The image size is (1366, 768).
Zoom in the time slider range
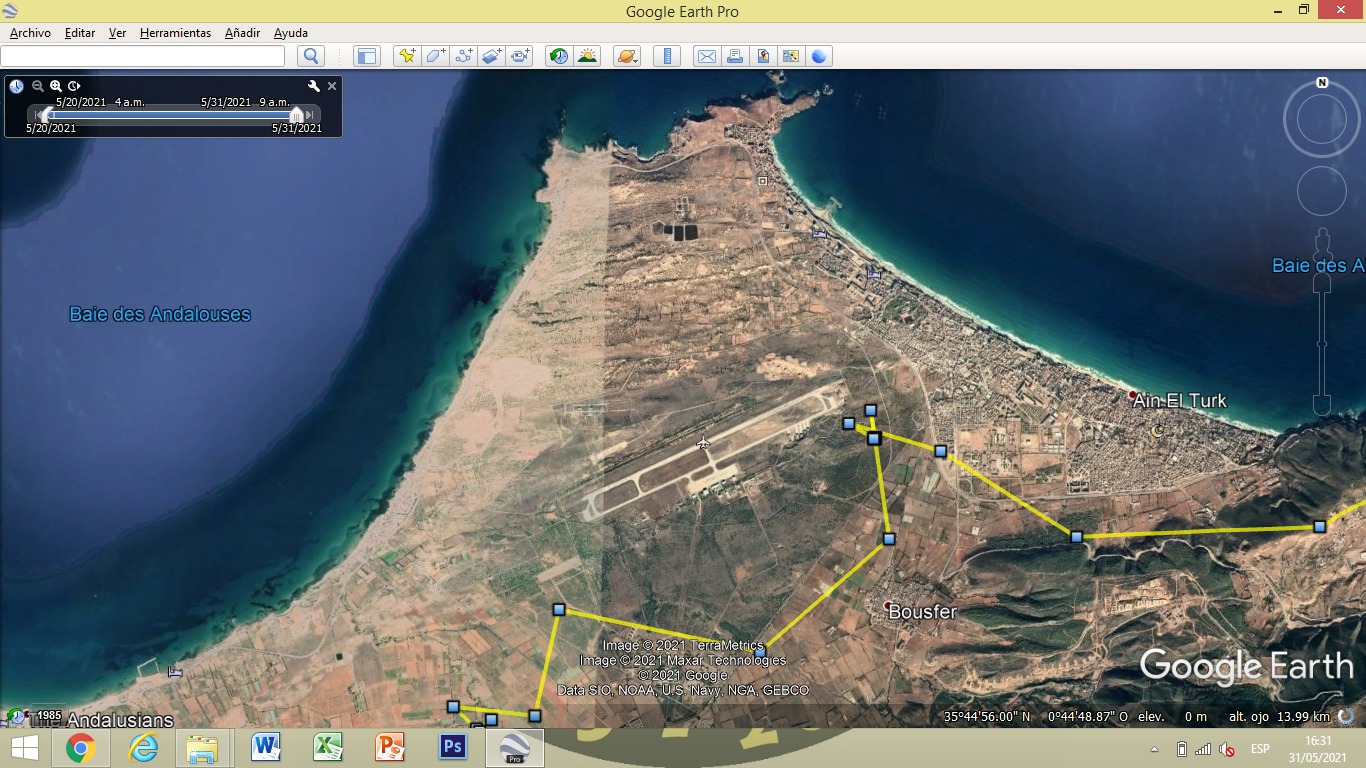pyautogui.click(x=56, y=86)
